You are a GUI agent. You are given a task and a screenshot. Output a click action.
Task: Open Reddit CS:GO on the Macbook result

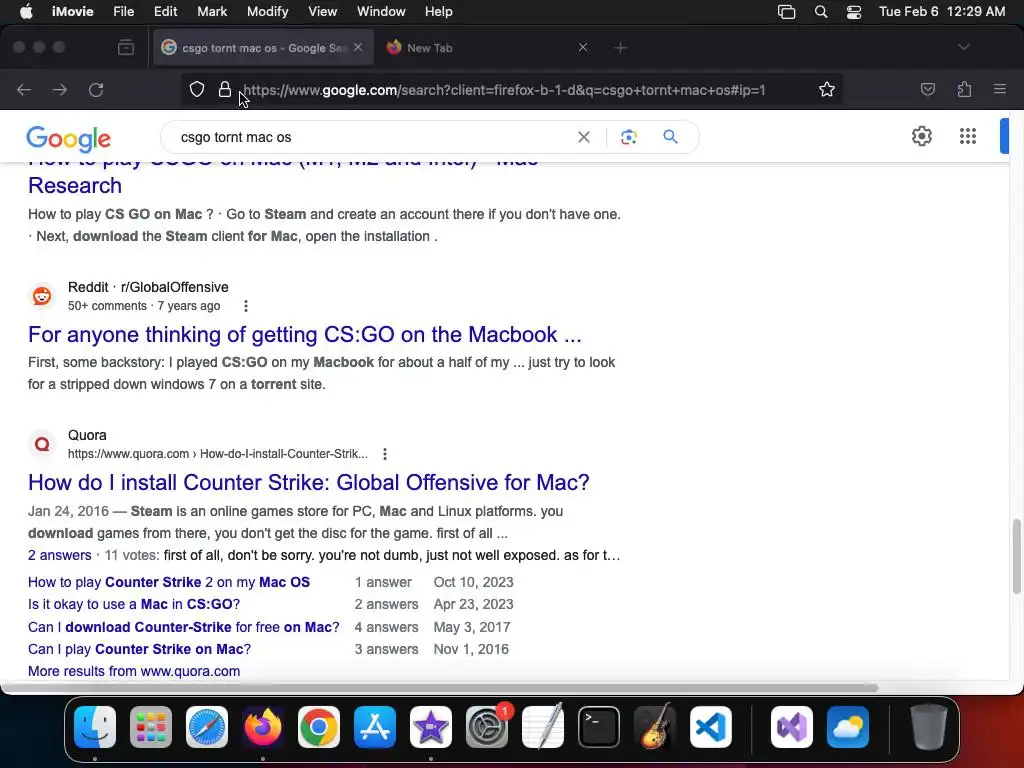pos(304,334)
